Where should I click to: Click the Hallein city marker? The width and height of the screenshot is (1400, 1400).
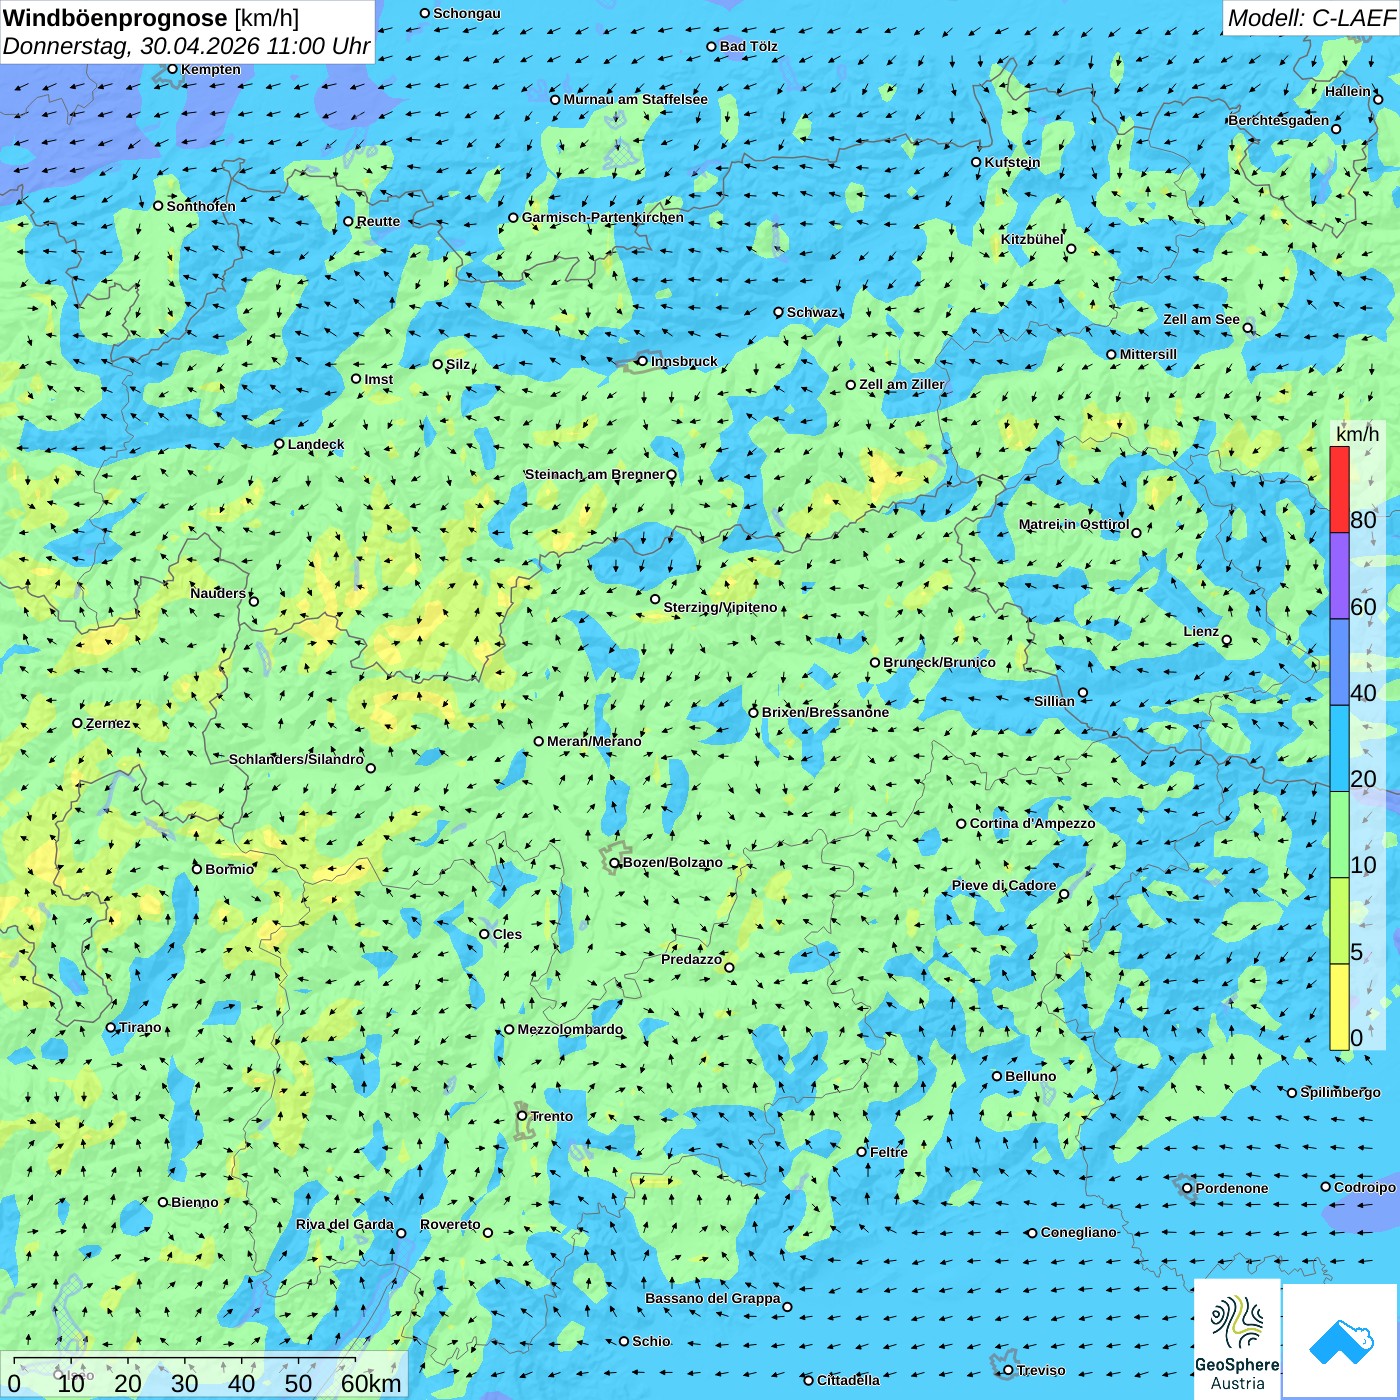[x=1378, y=99]
